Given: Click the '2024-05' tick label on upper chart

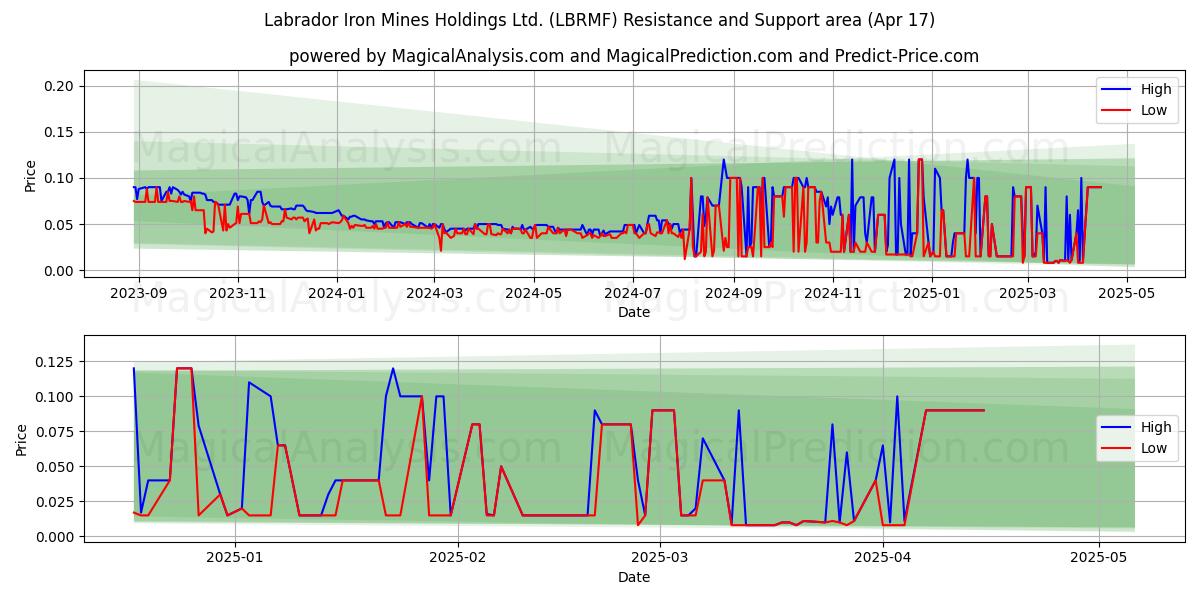Looking at the screenshot, I should tap(533, 293).
